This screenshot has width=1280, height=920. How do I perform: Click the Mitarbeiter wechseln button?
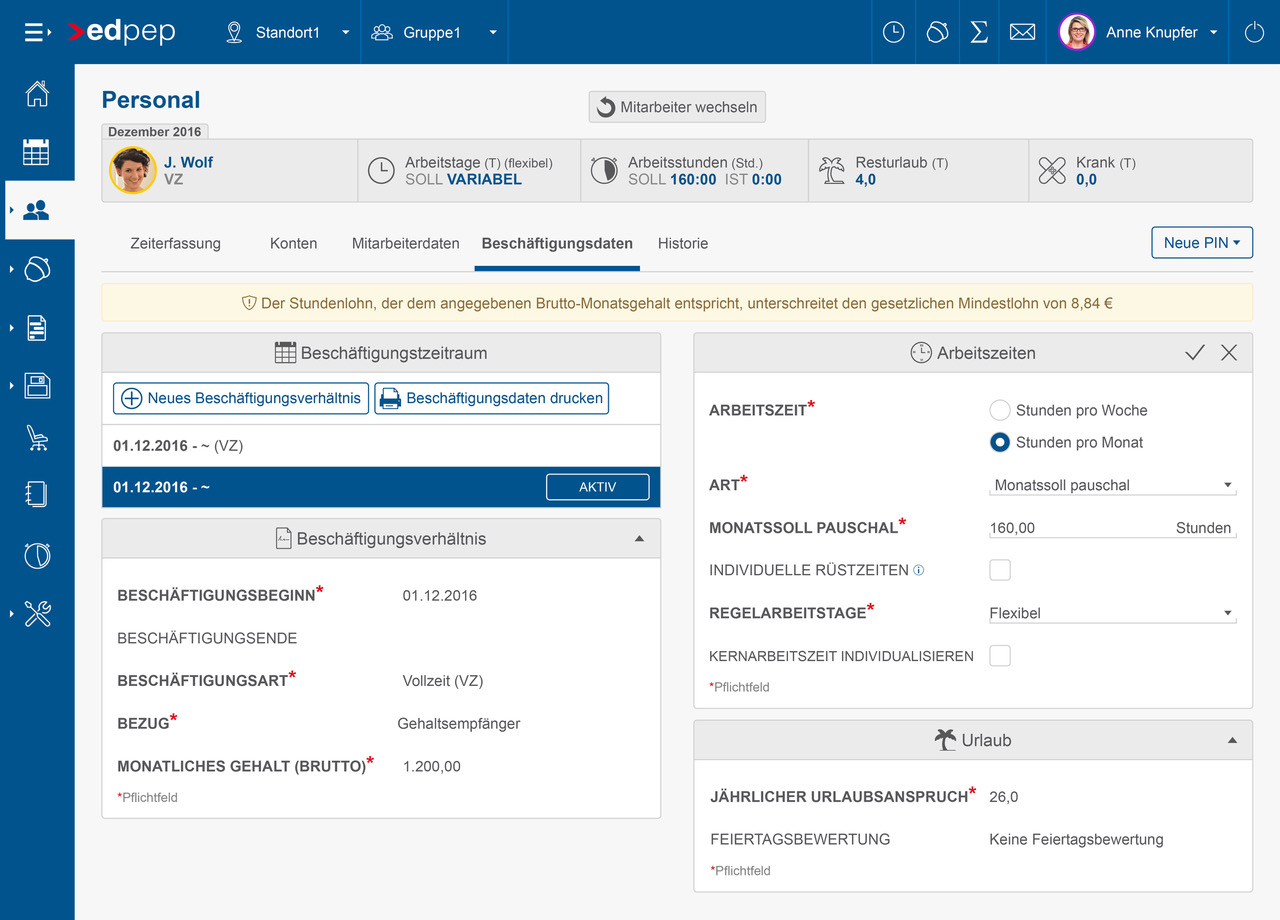click(x=677, y=107)
